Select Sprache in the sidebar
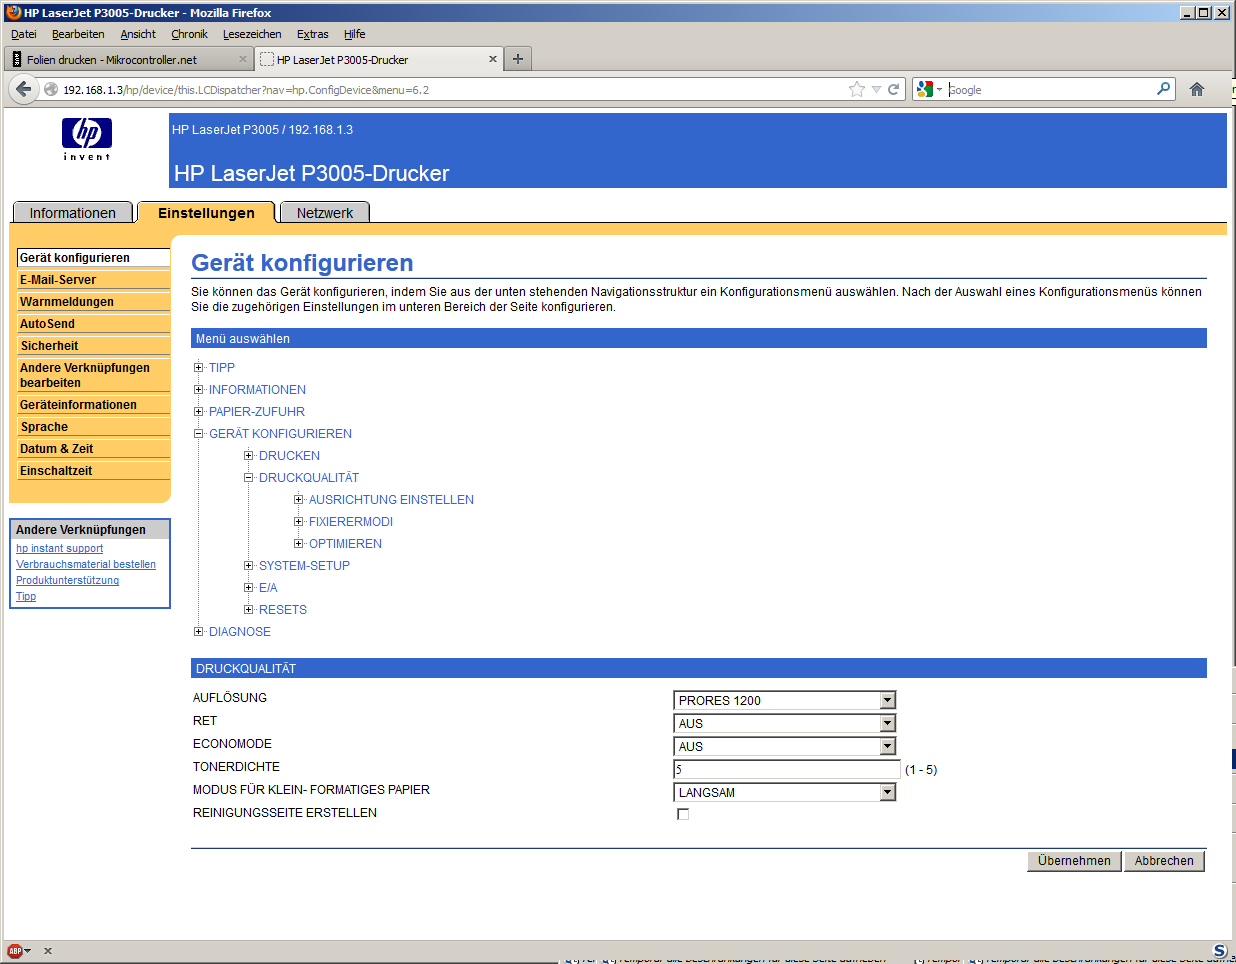Viewport: 1236px width, 964px height. pos(94,427)
